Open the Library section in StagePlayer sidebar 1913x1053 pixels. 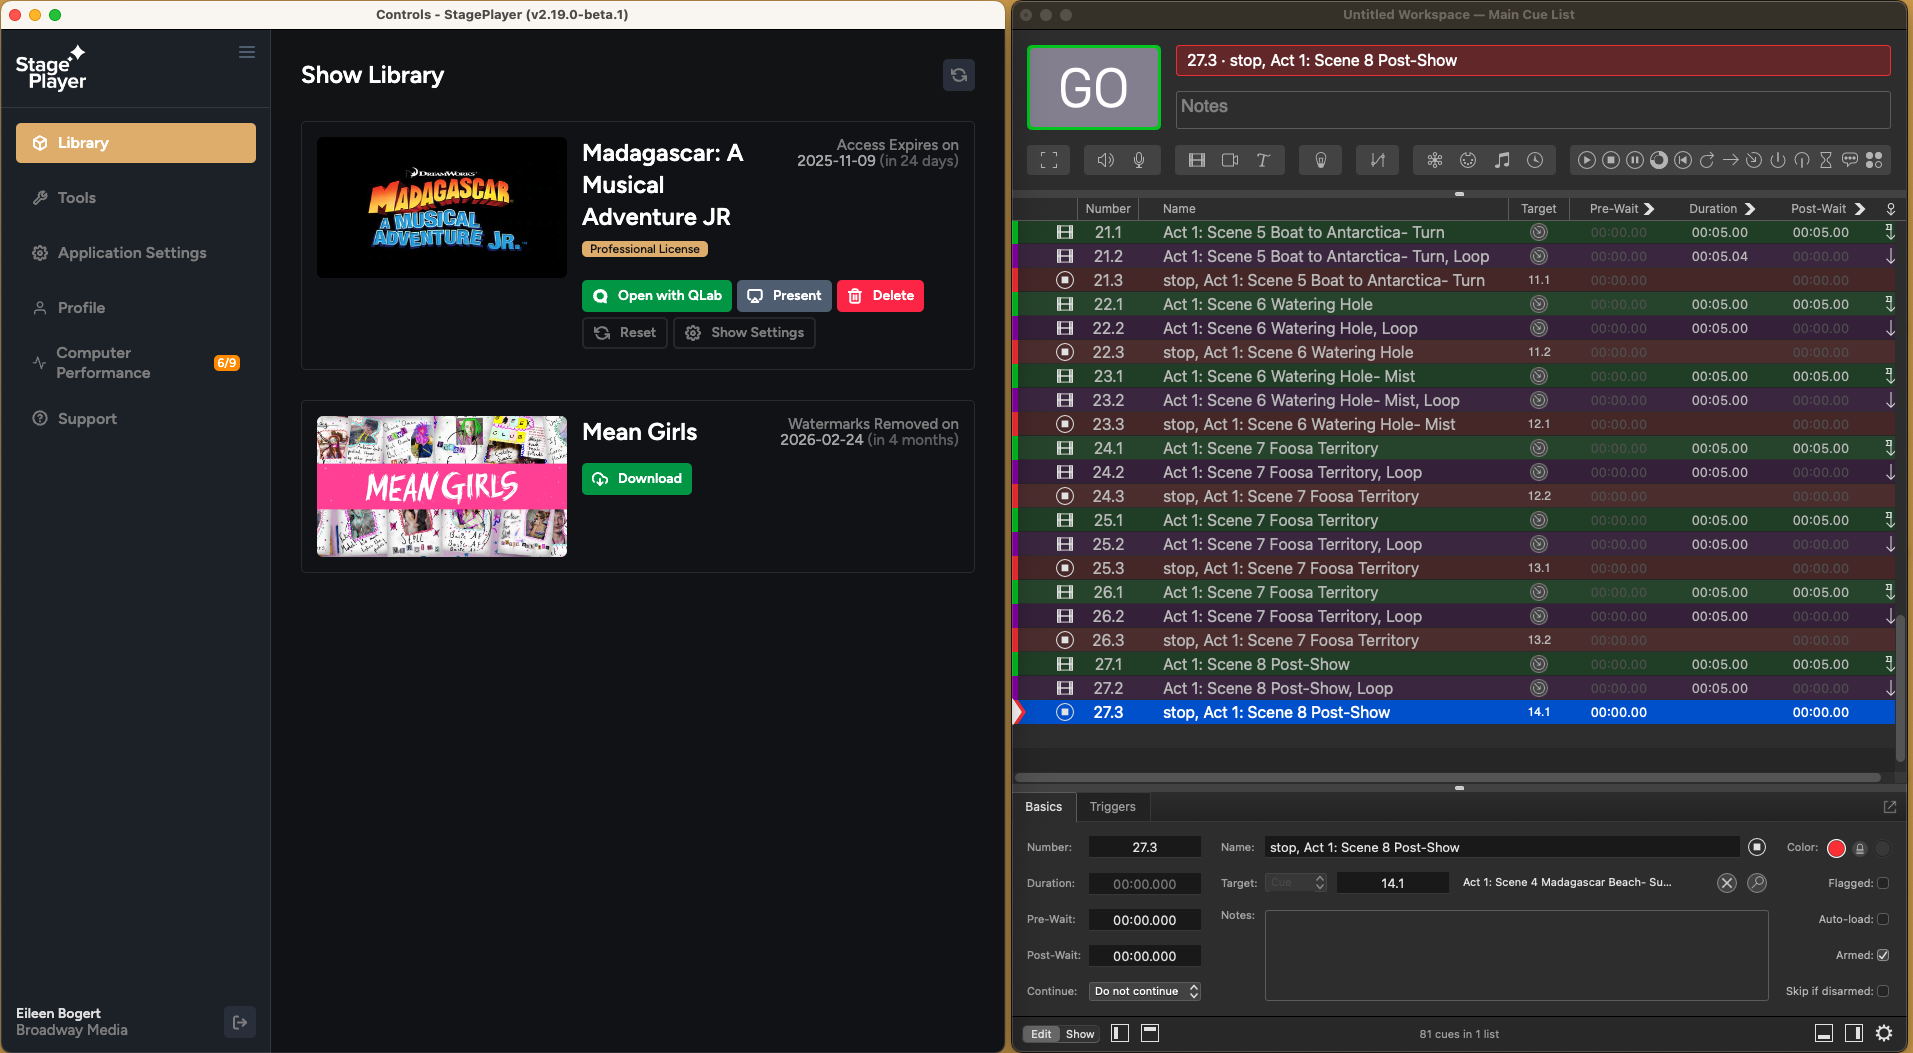[136, 143]
